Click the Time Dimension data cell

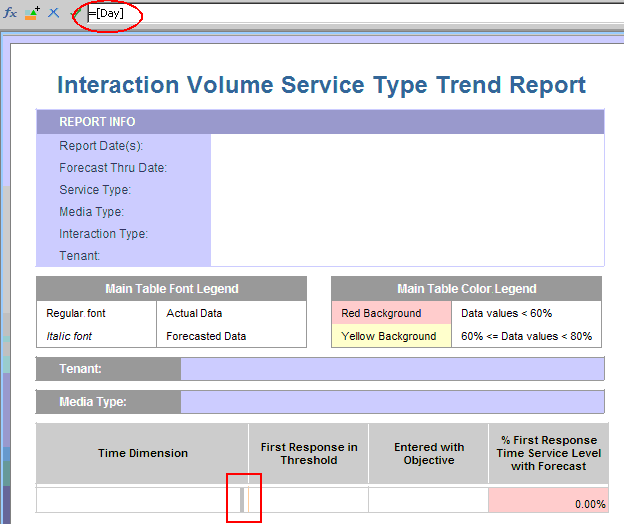click(x=142, y=500)
